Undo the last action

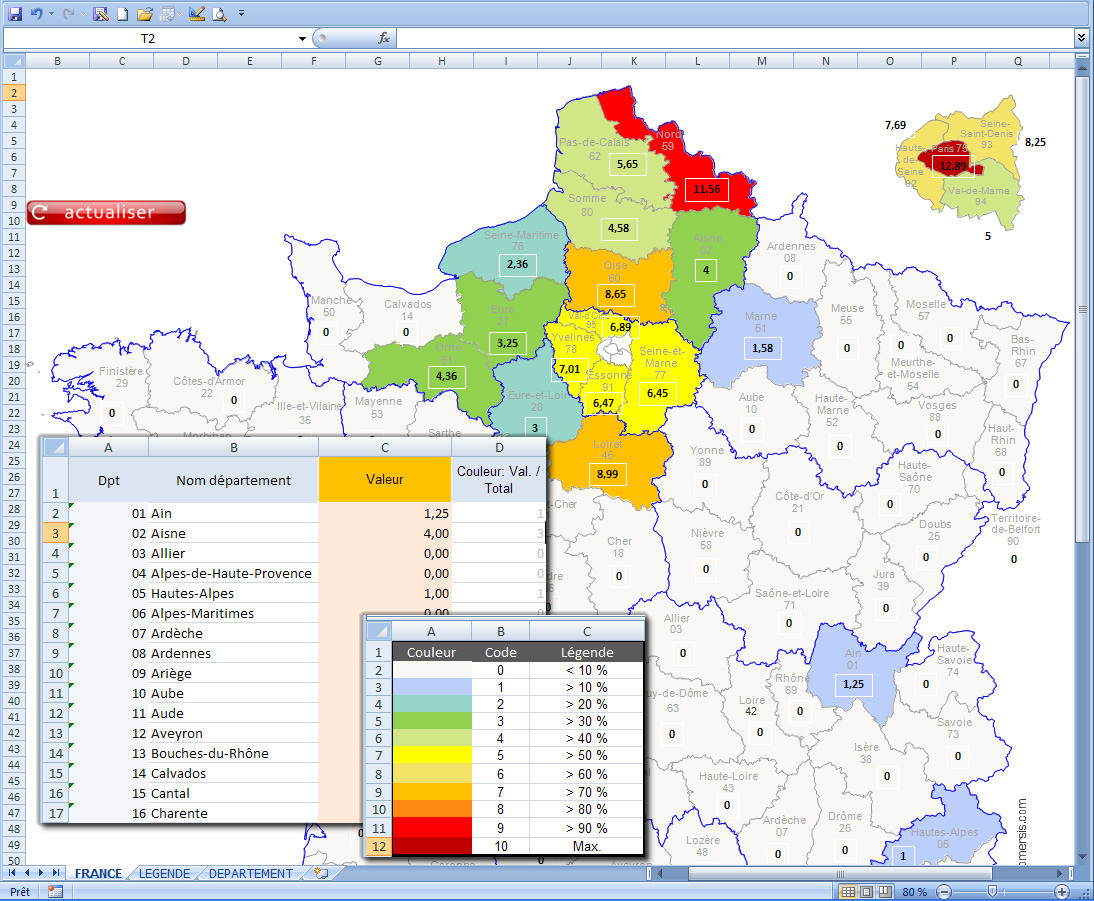(37, 14)
